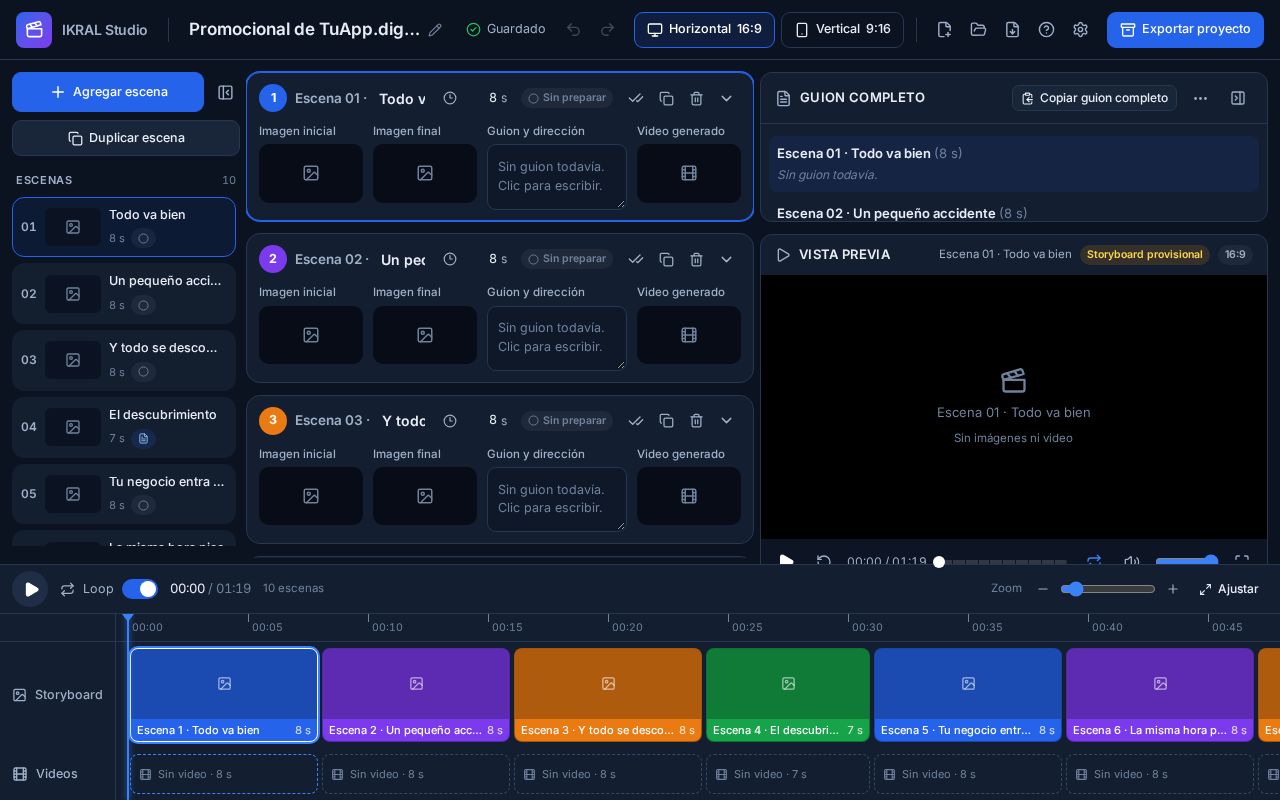Screen dimensions: 1280x800
Task: Zoom out the timeline with the minus icon
Action: coord(1043,589)
